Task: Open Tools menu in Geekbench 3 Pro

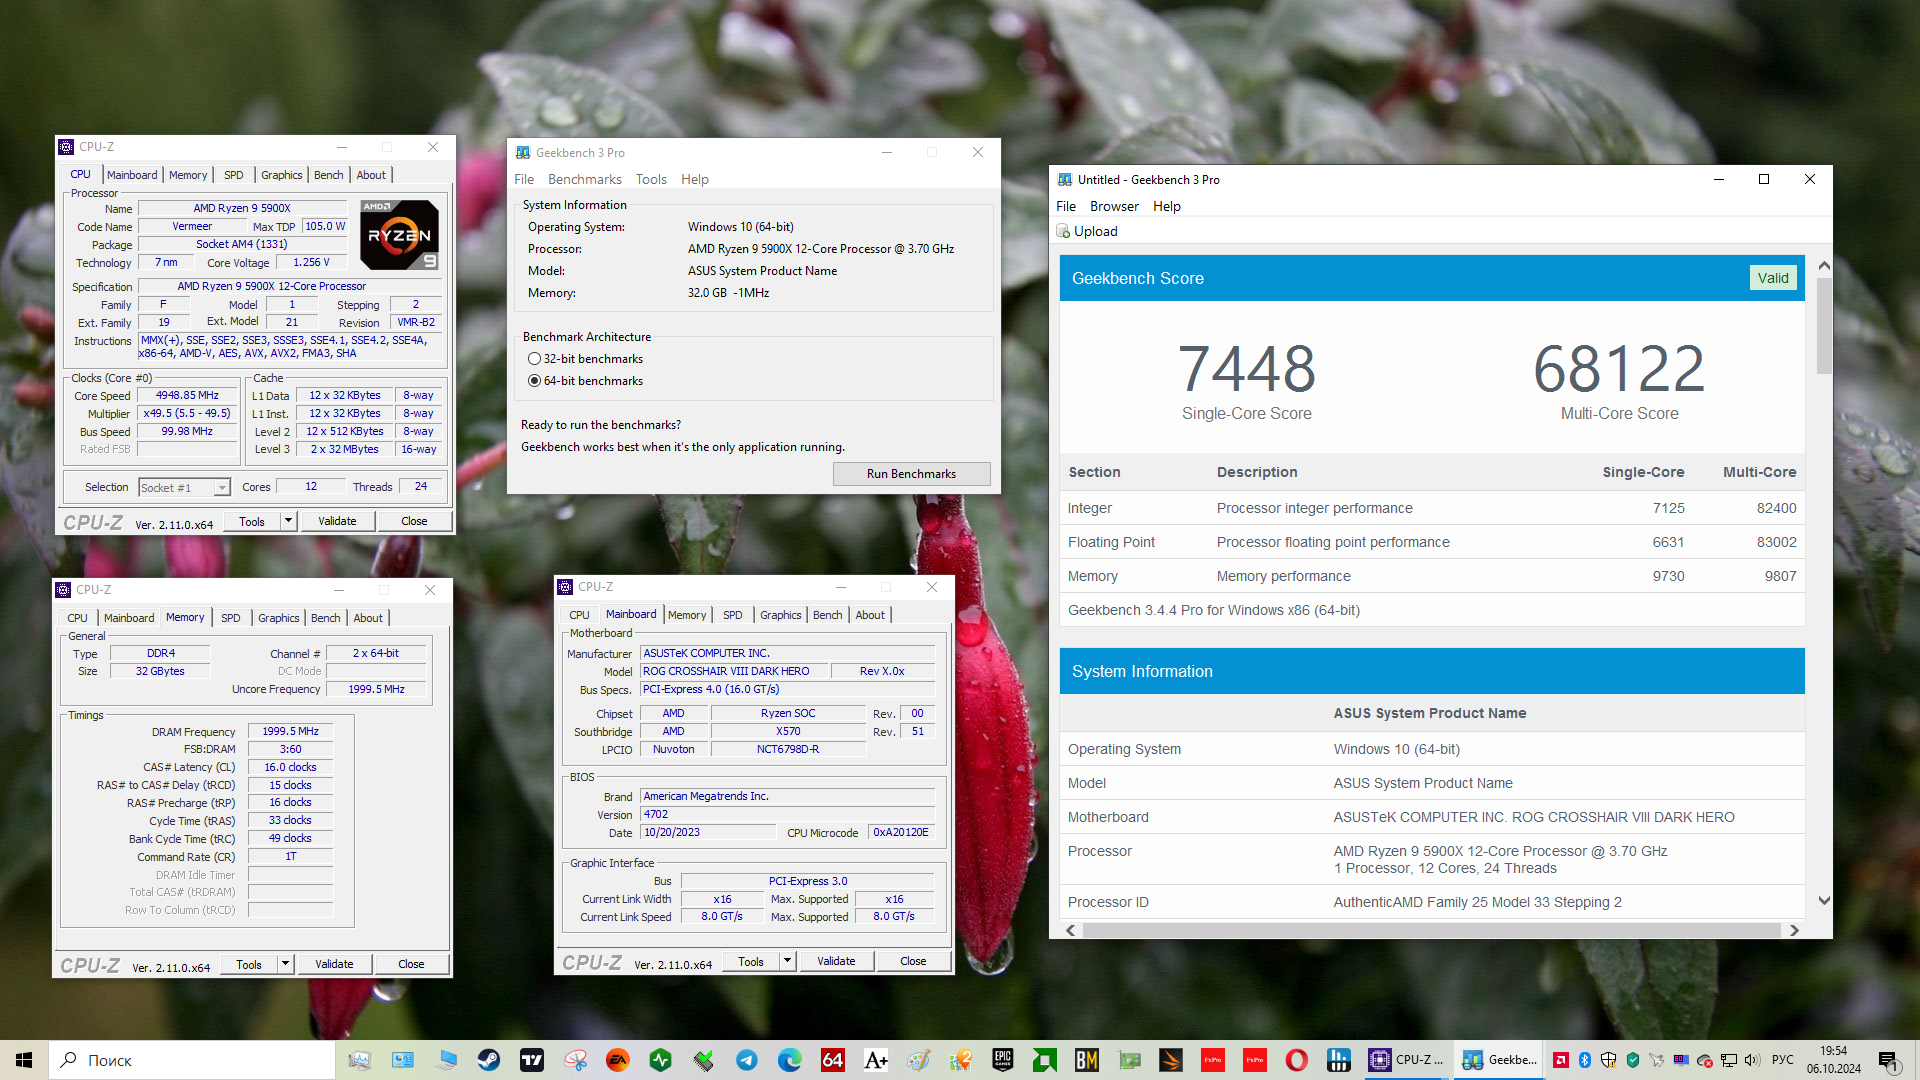Action: pos(651,179)
